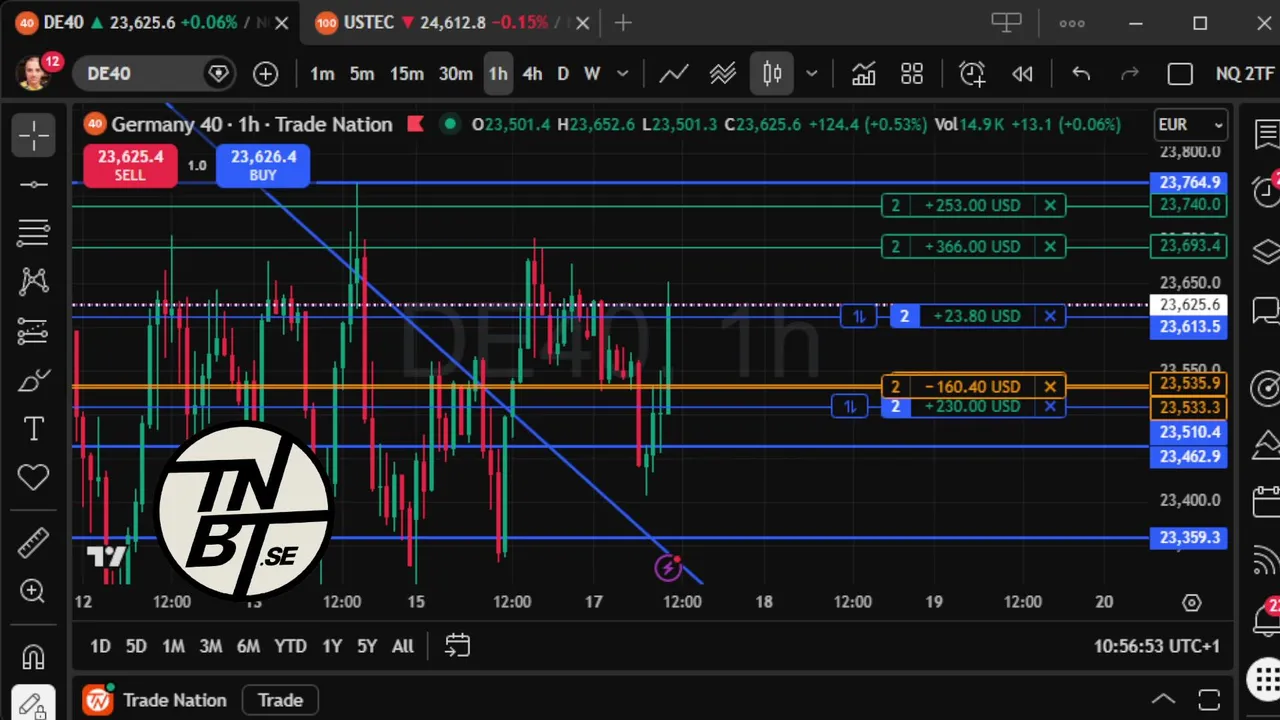Viewport: 1280px width, 720px height.
Task: Set date range to 1D
Action: [100, 646]
